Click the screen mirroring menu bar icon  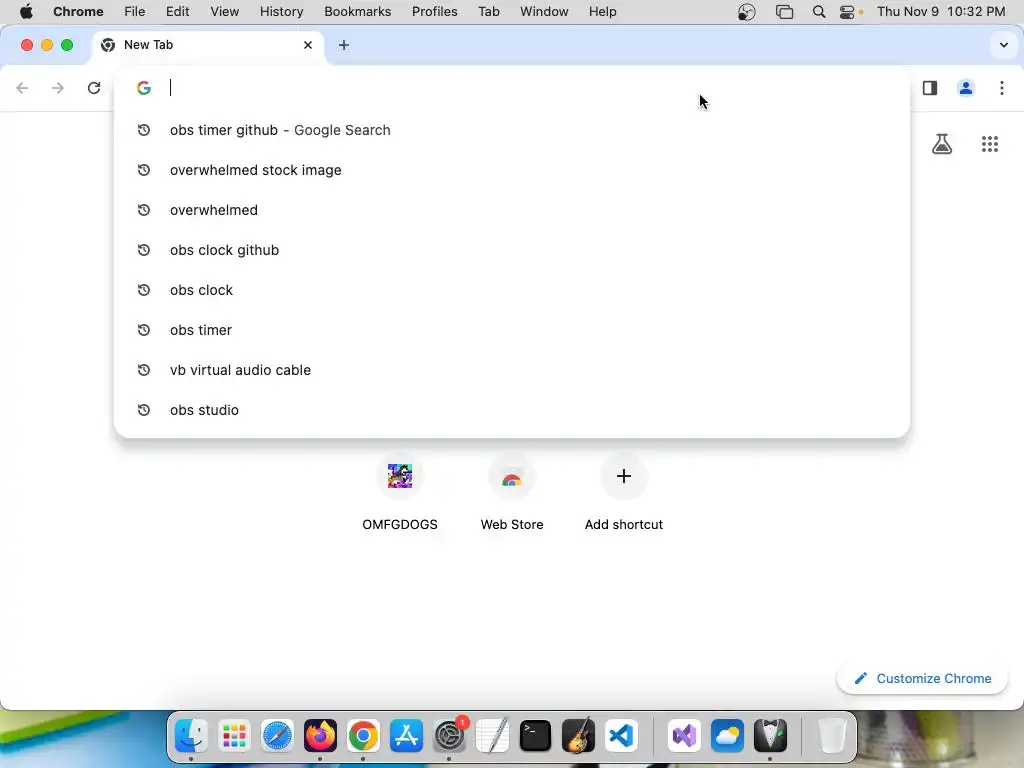[784, 12]
